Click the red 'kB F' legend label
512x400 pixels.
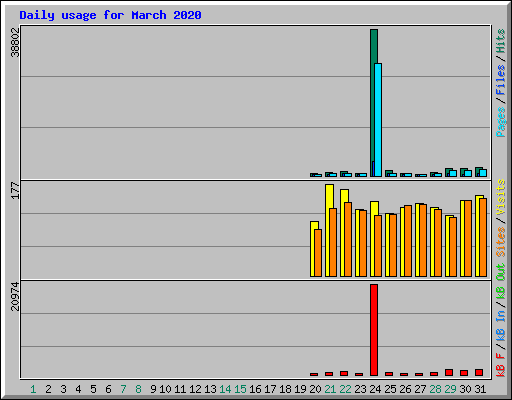pos(501,365)
